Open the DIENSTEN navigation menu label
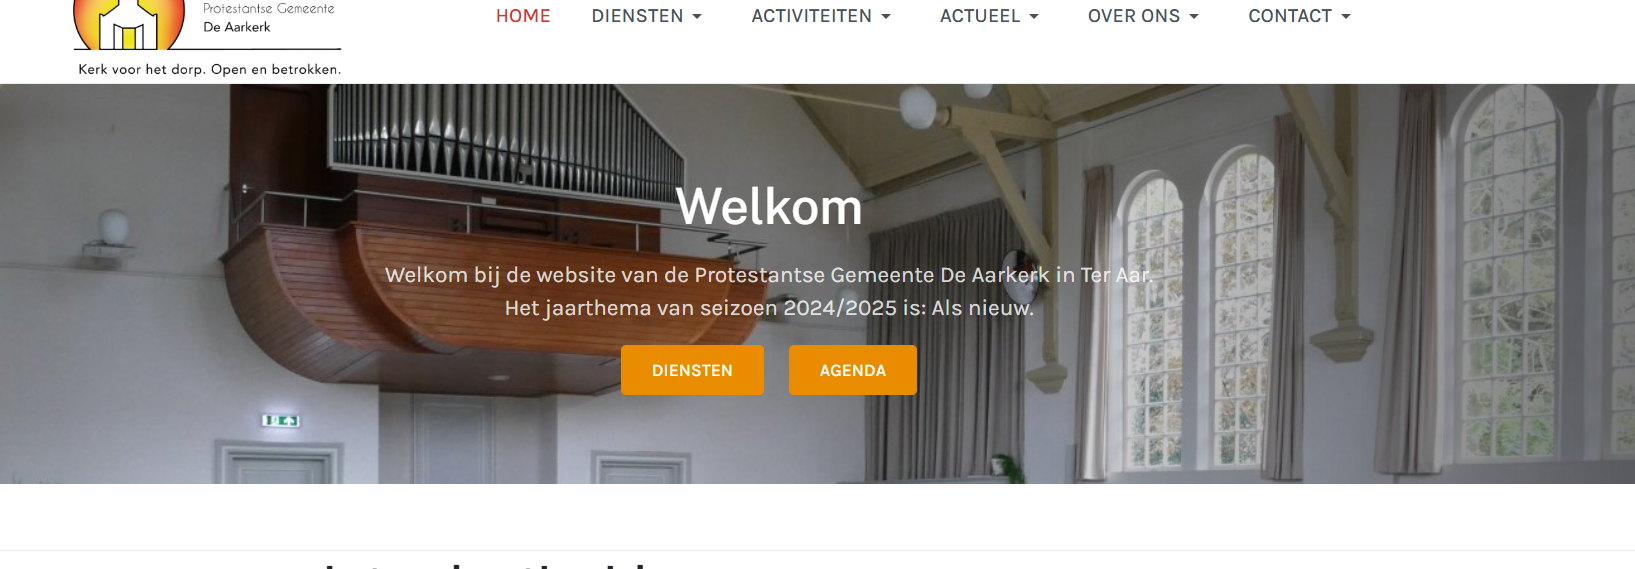Screen dimensions: 1635x569 pyautogui.click(x=637, y=16)
